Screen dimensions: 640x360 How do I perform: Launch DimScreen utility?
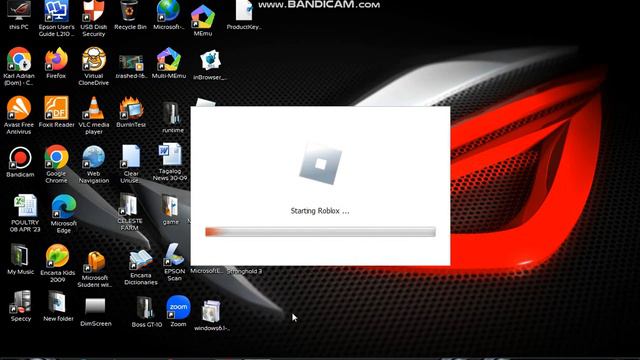tap(96, 312)
